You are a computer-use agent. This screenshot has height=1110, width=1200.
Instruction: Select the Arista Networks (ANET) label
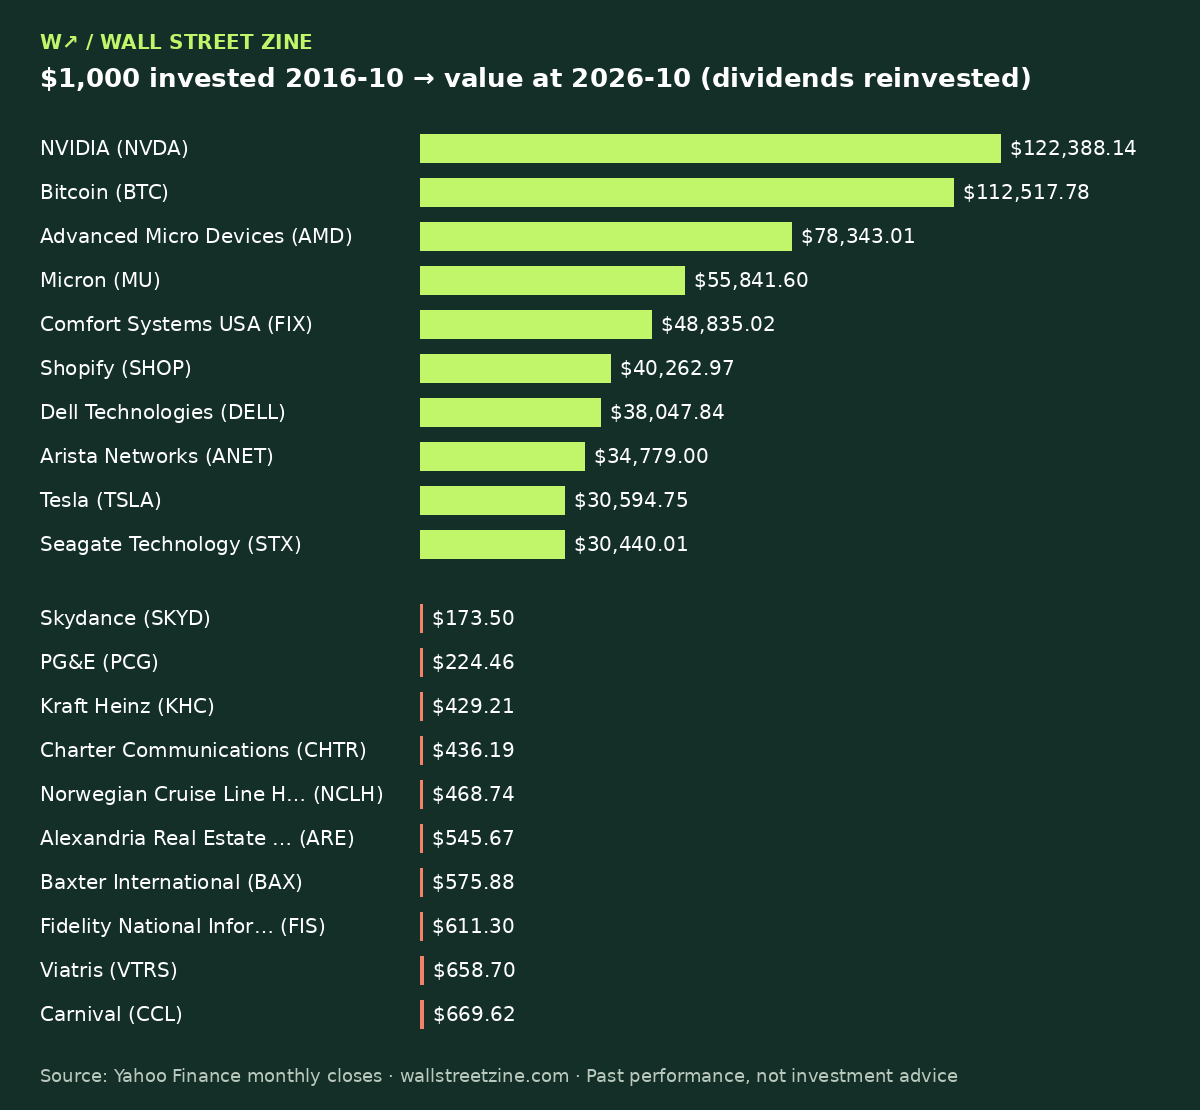[x=157, y=457]
